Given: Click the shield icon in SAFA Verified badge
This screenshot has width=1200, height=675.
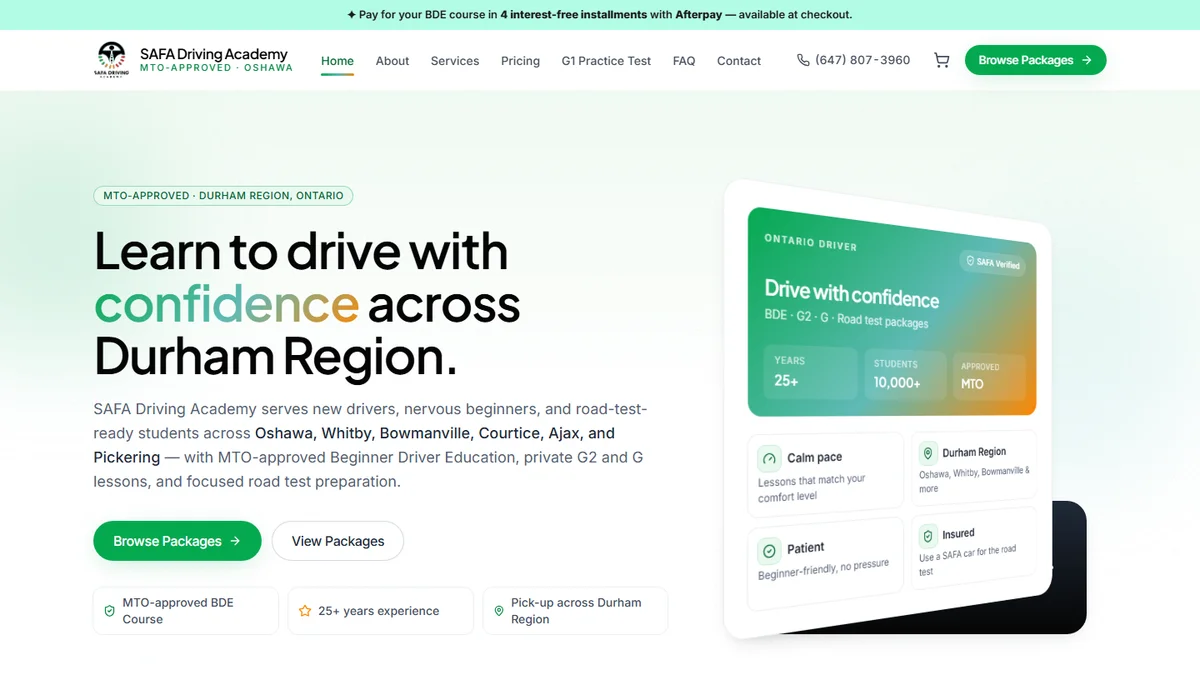Looking at the screenshot, I should point(969,261).
